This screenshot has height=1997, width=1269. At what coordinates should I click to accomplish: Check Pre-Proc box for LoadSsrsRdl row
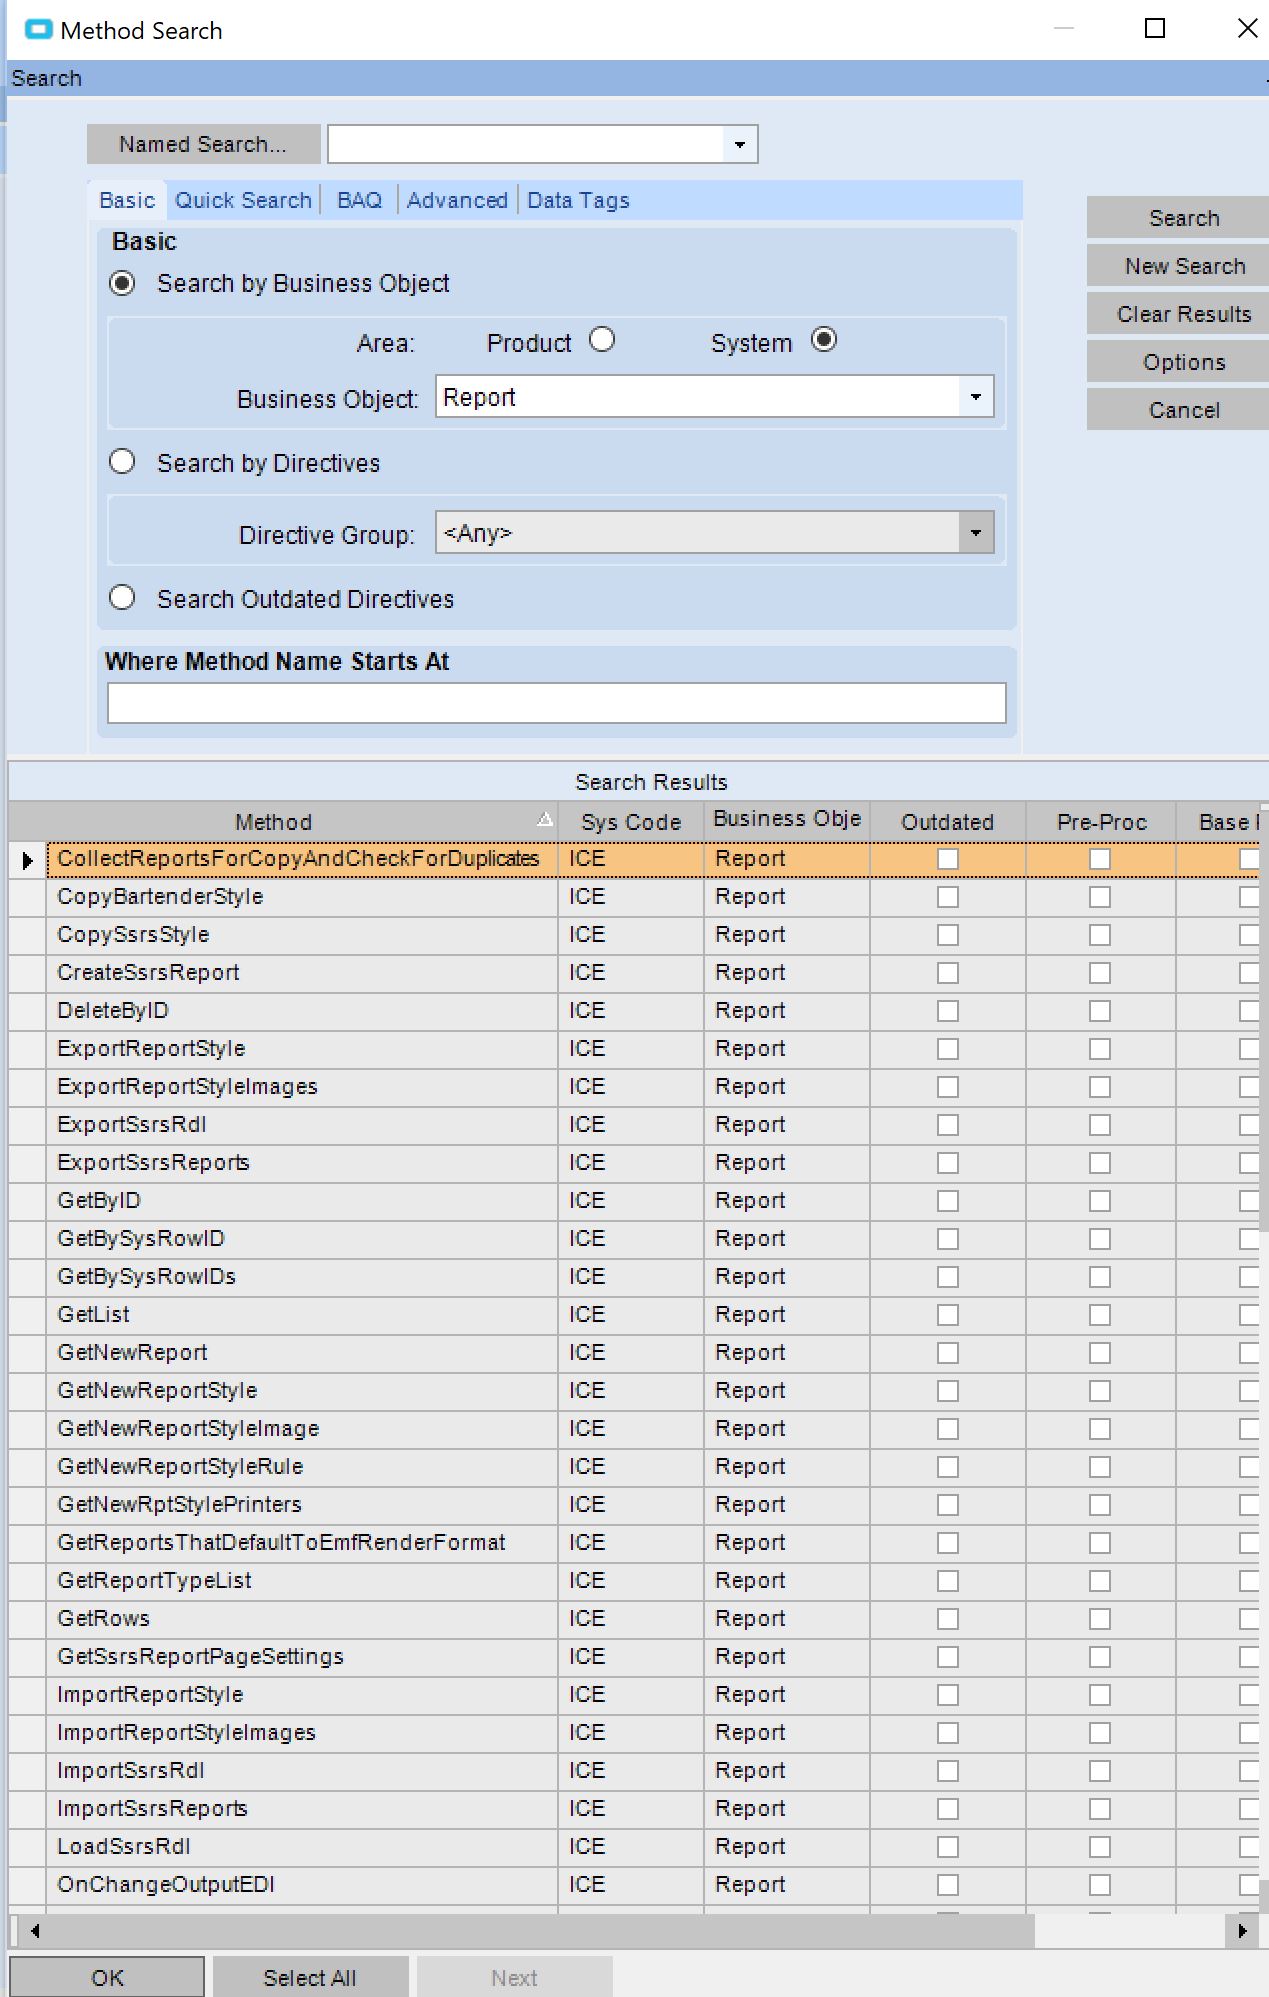(x=1100, y=1847)
